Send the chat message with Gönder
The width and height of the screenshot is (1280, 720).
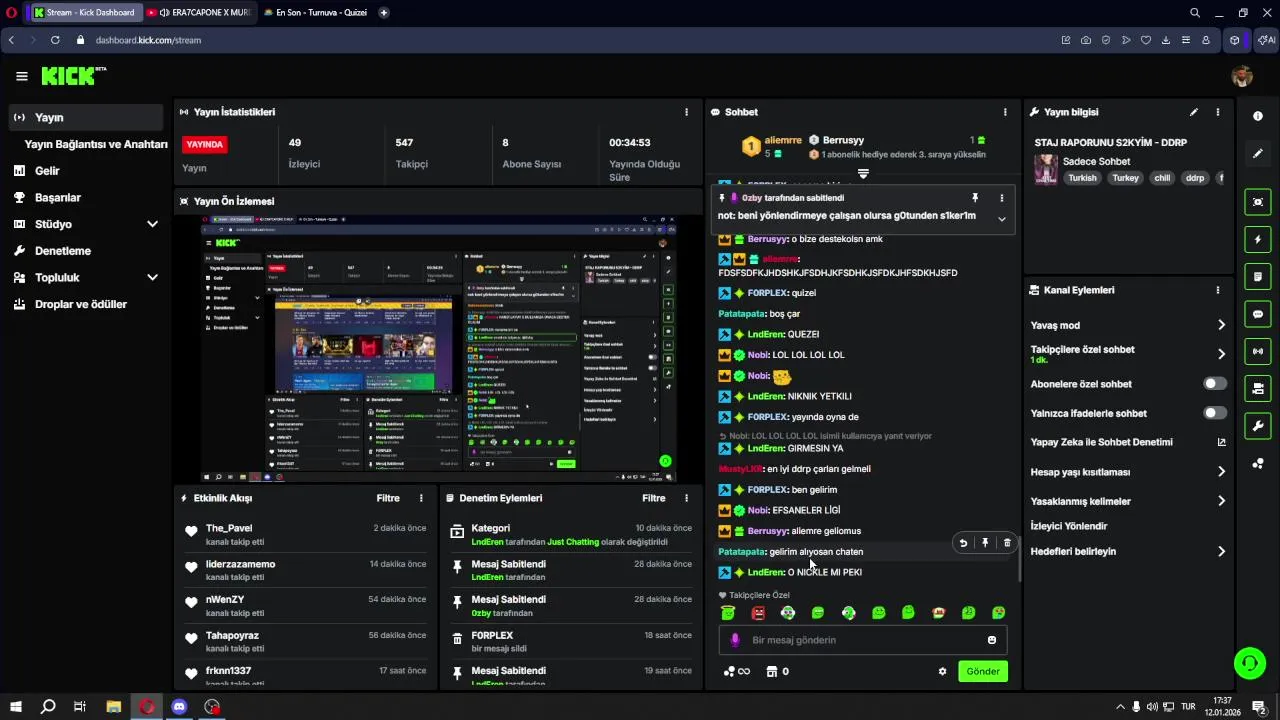[982, 671]
